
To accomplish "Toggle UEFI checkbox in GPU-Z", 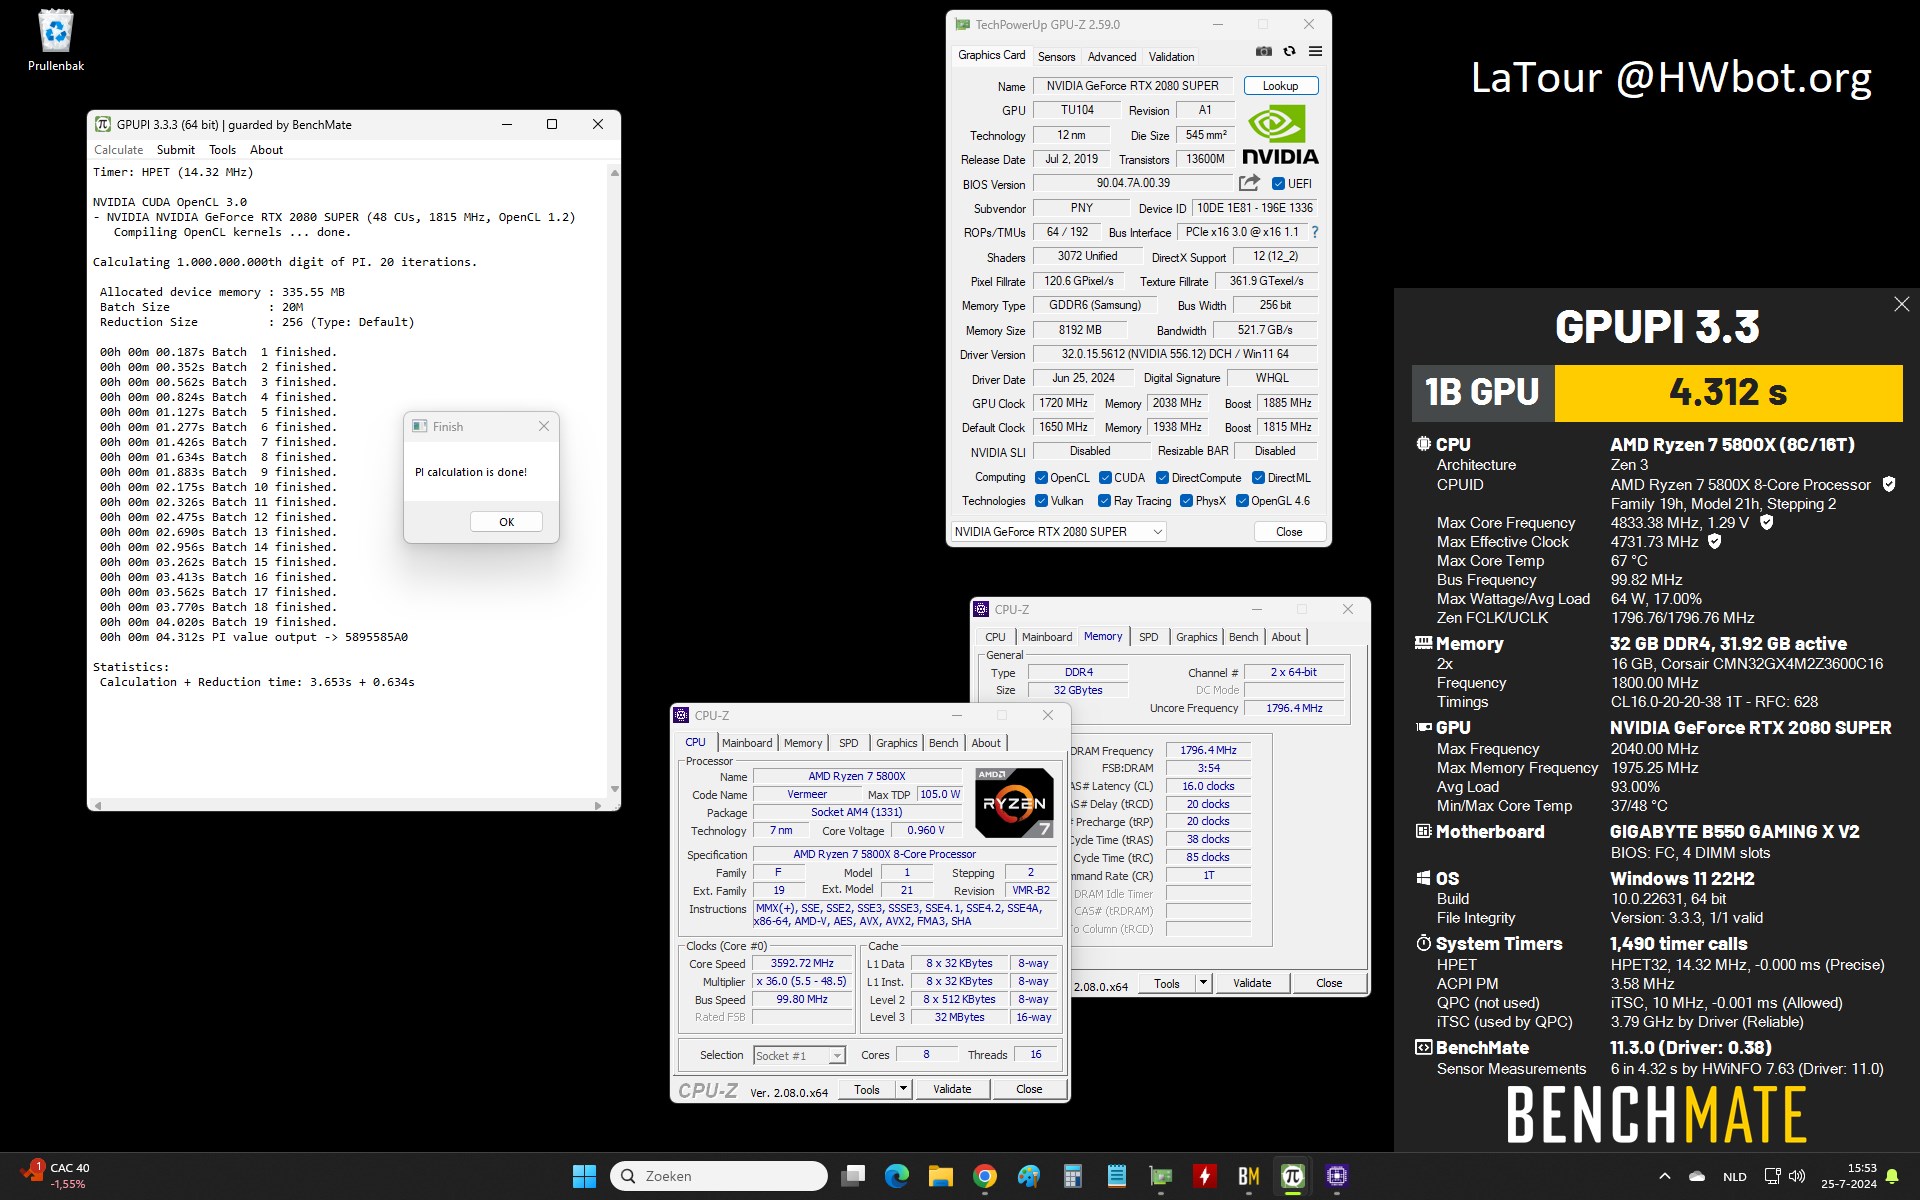I will click(x=1277, y=184).
